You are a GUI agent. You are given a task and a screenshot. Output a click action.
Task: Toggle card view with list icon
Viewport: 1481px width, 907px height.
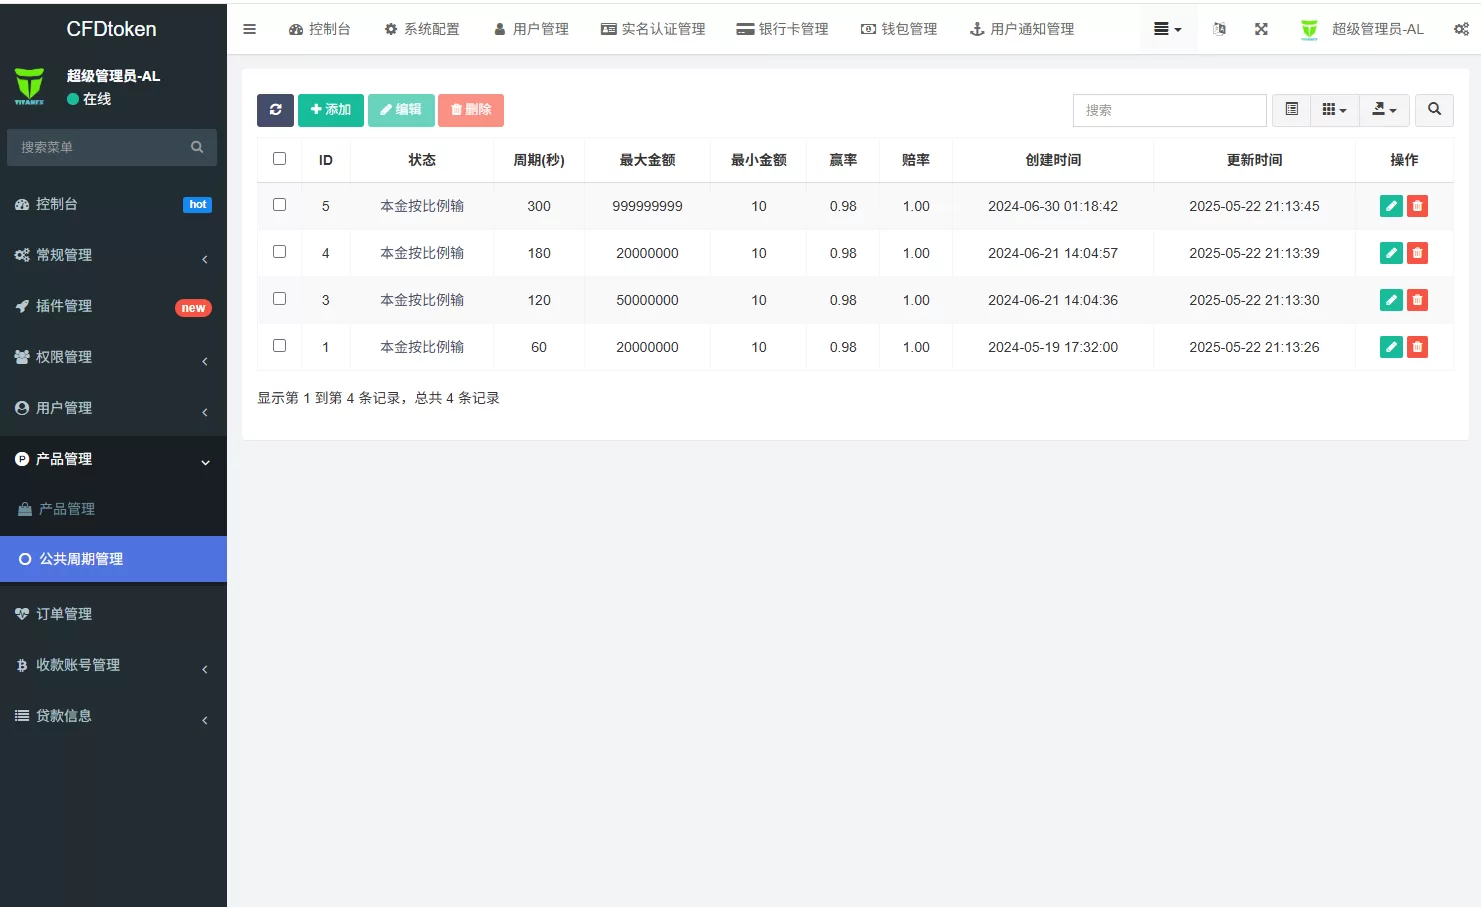(1290, 110)
